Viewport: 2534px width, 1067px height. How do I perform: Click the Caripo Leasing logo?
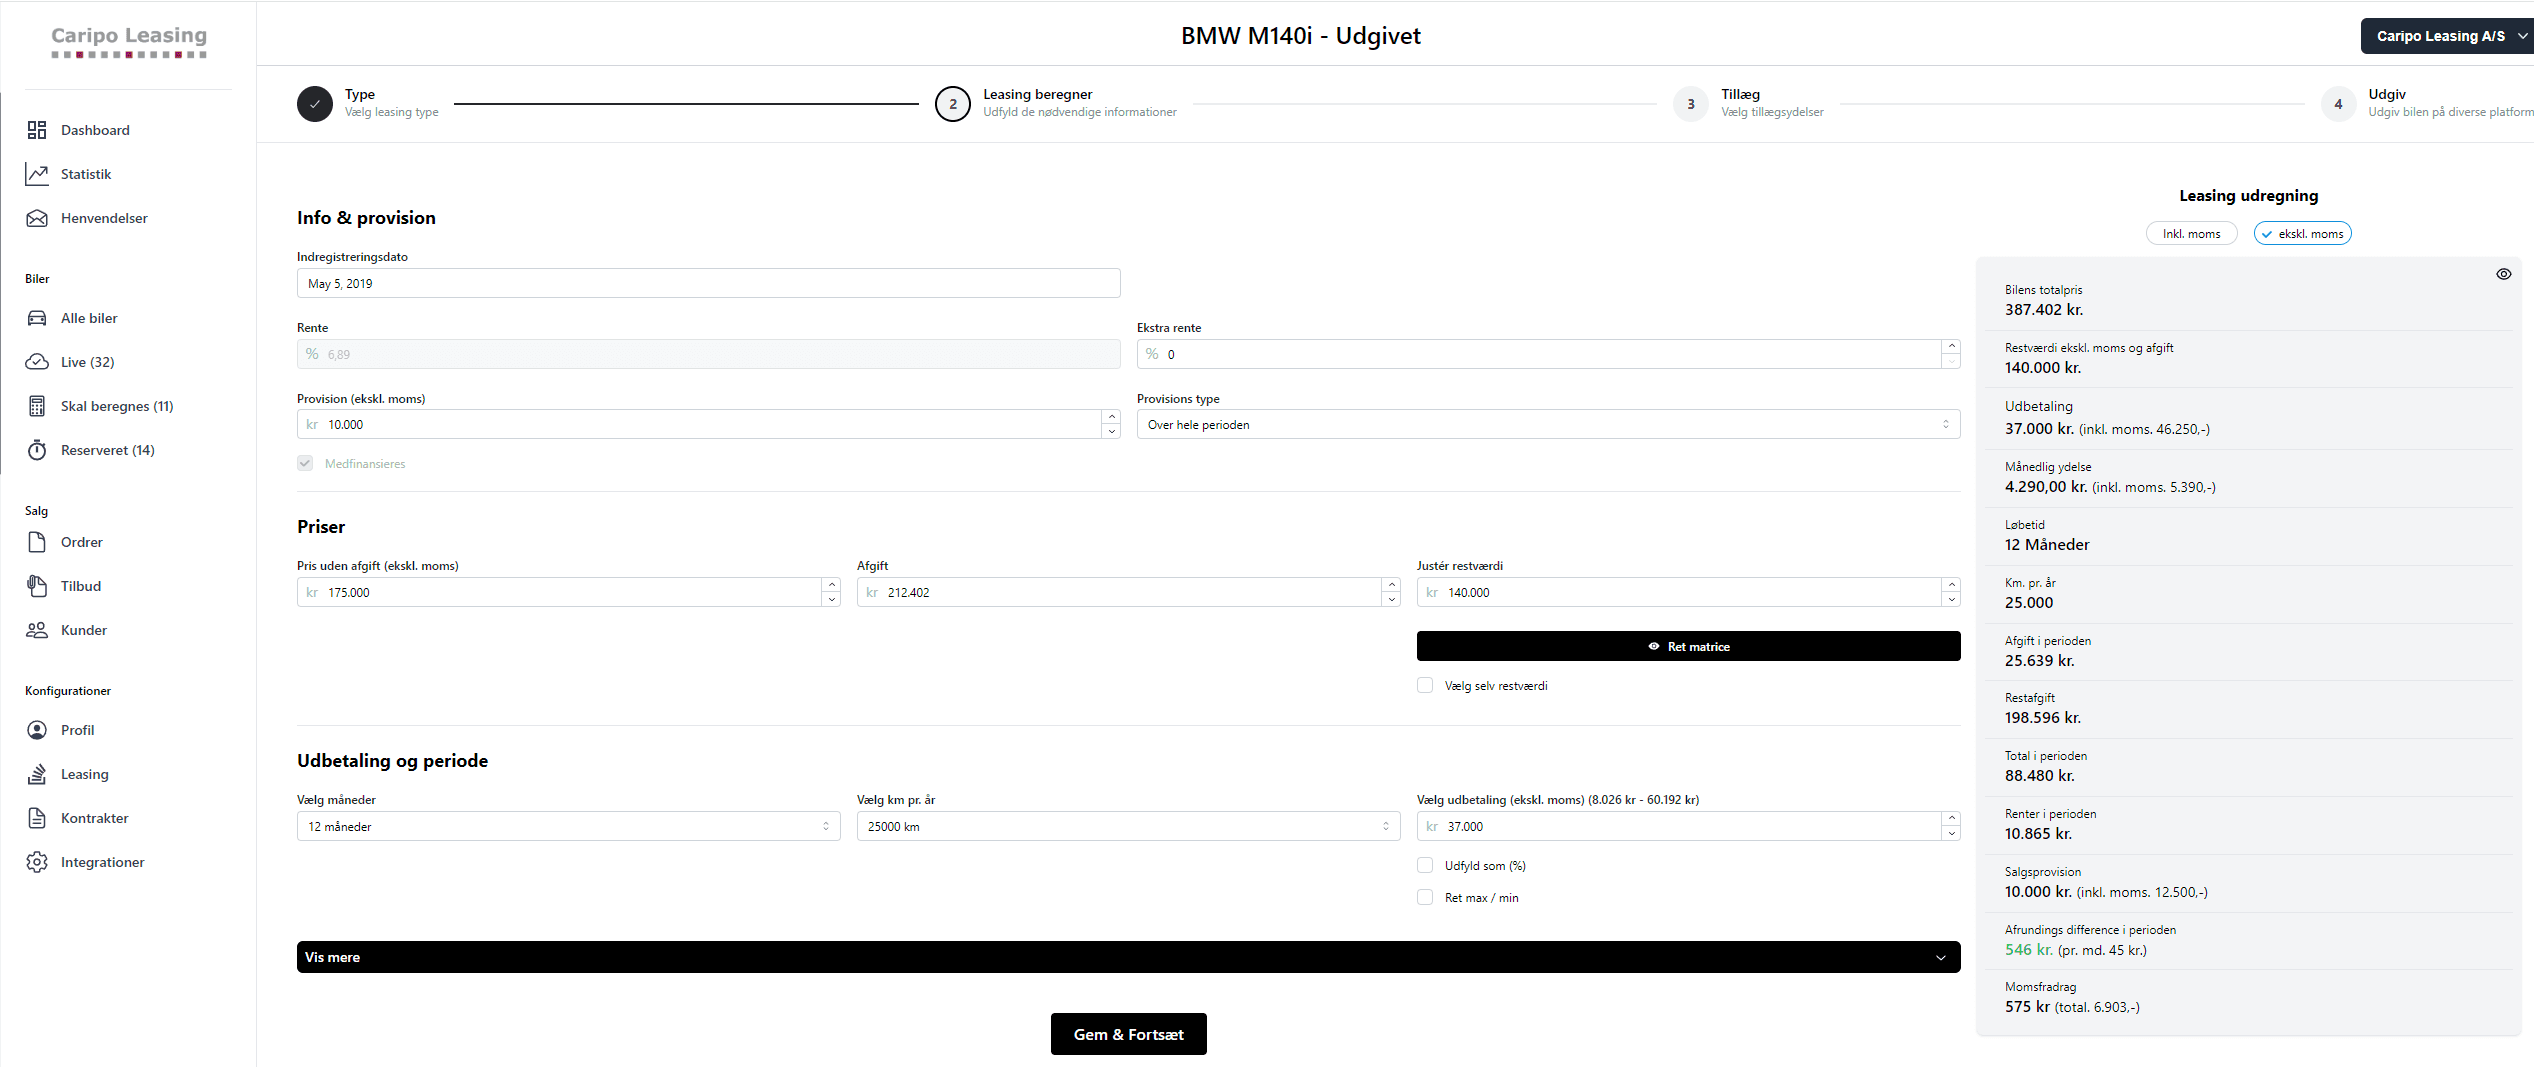(x=129, y=41)
